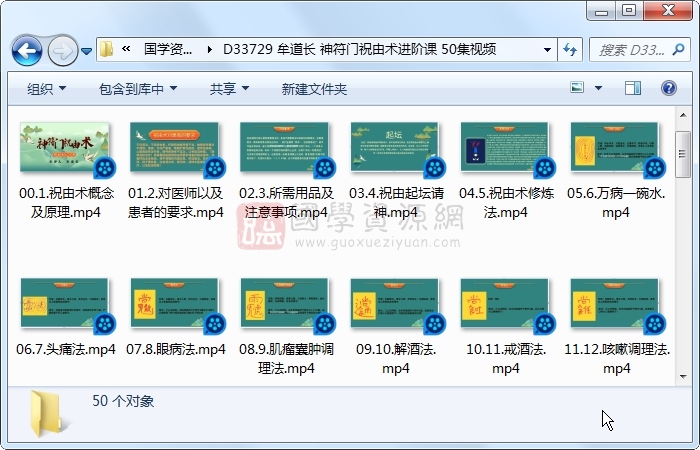
Task: Click the 新建文件夹 button
Action: [314, 89]
